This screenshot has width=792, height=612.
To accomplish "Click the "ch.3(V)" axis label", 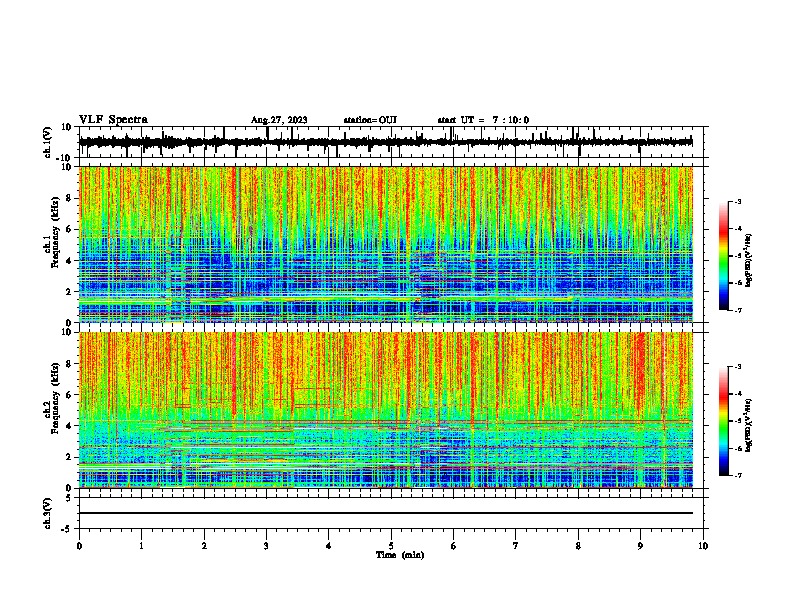I will coord(48,513).
